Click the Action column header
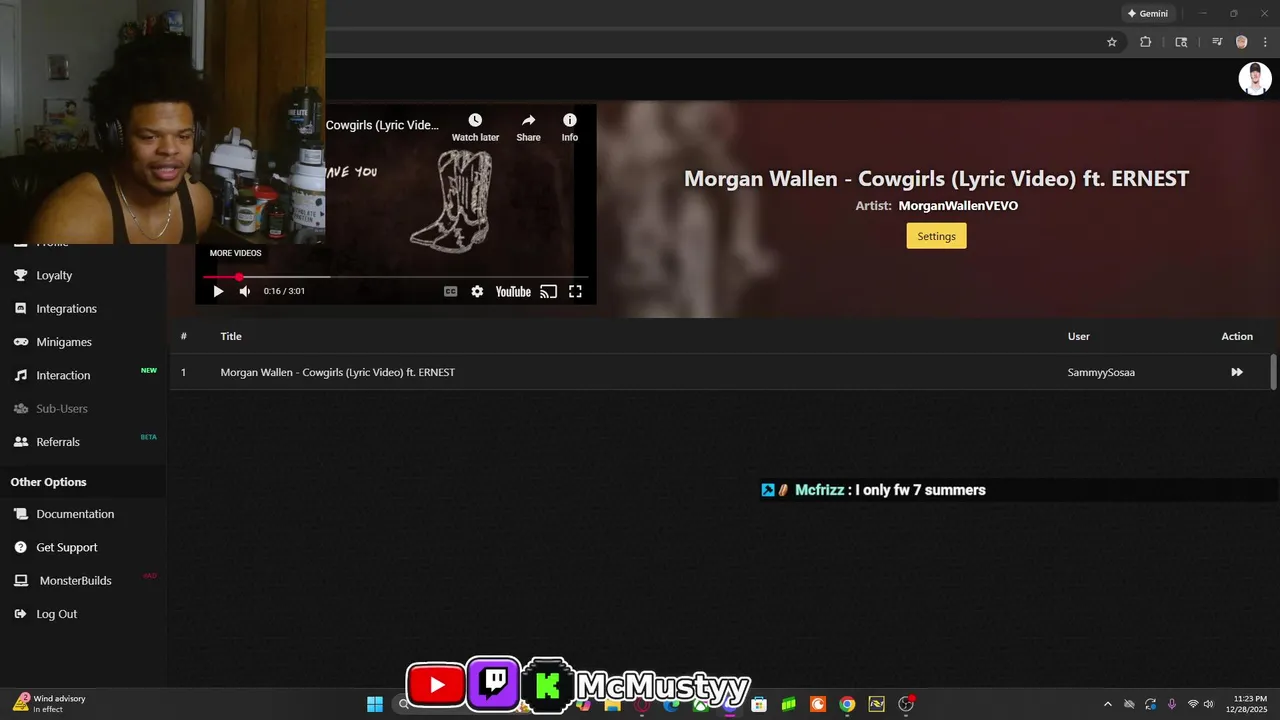The image size is (1280, 720). [1237, 336]
